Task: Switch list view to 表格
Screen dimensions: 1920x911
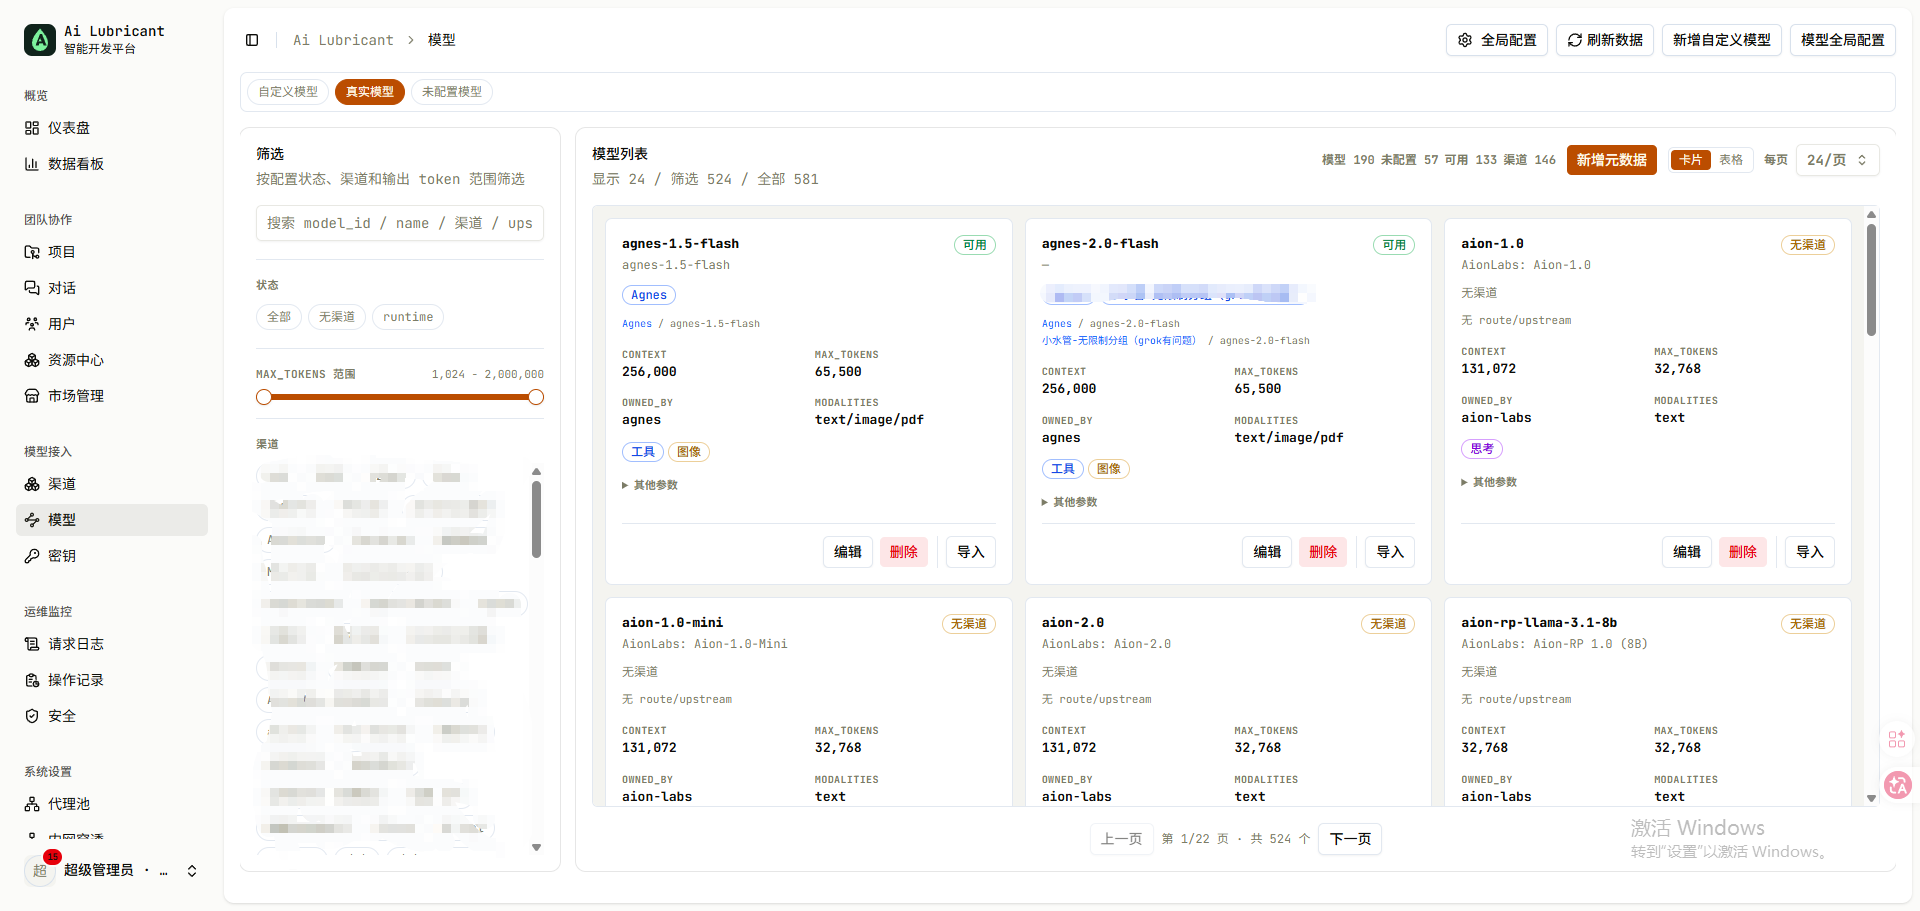Action: tap(1731, 160)
